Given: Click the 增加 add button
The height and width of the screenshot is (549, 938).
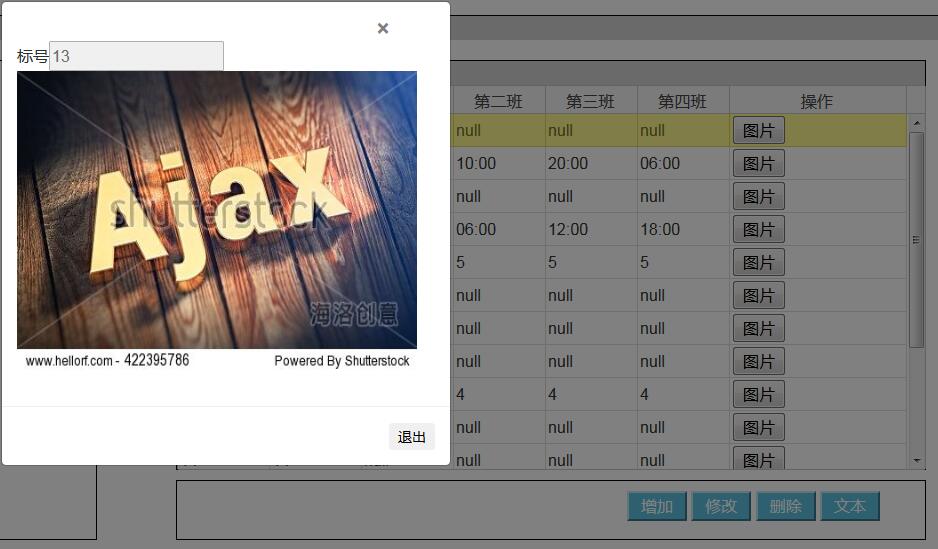Looking at the screenshot, I should 657,507.
